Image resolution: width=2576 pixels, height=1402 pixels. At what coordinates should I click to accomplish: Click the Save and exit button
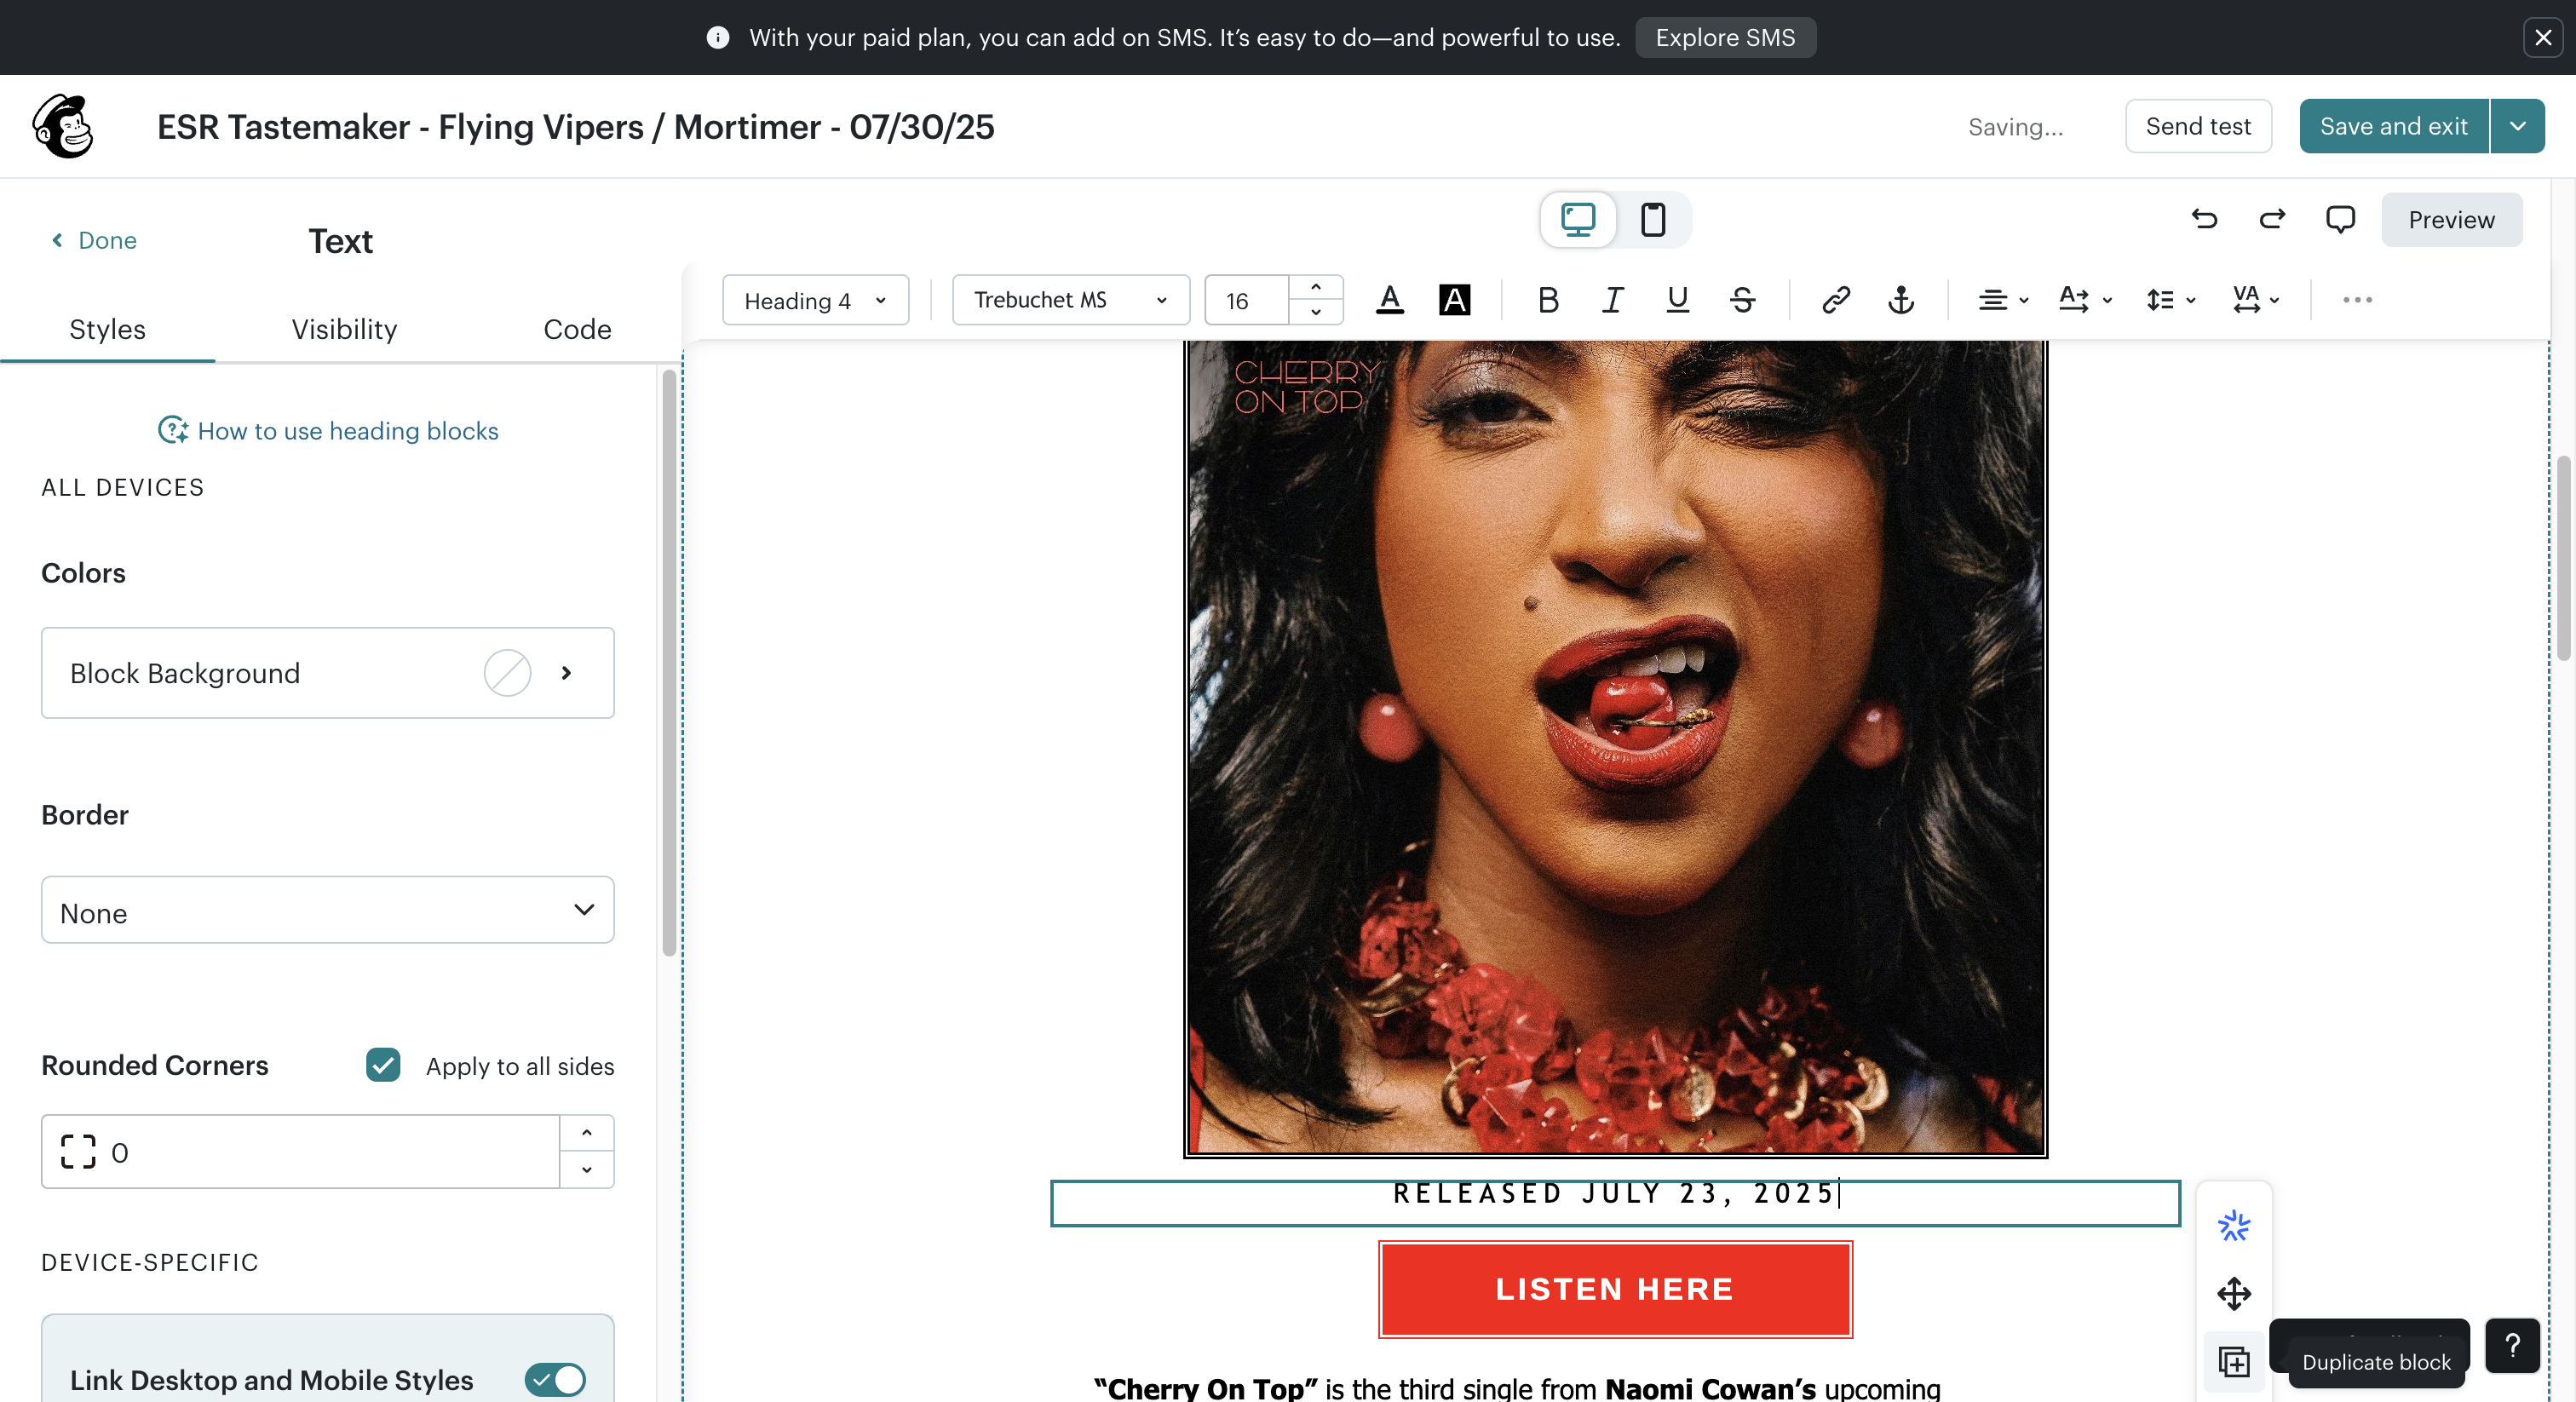click(2394, 126)
